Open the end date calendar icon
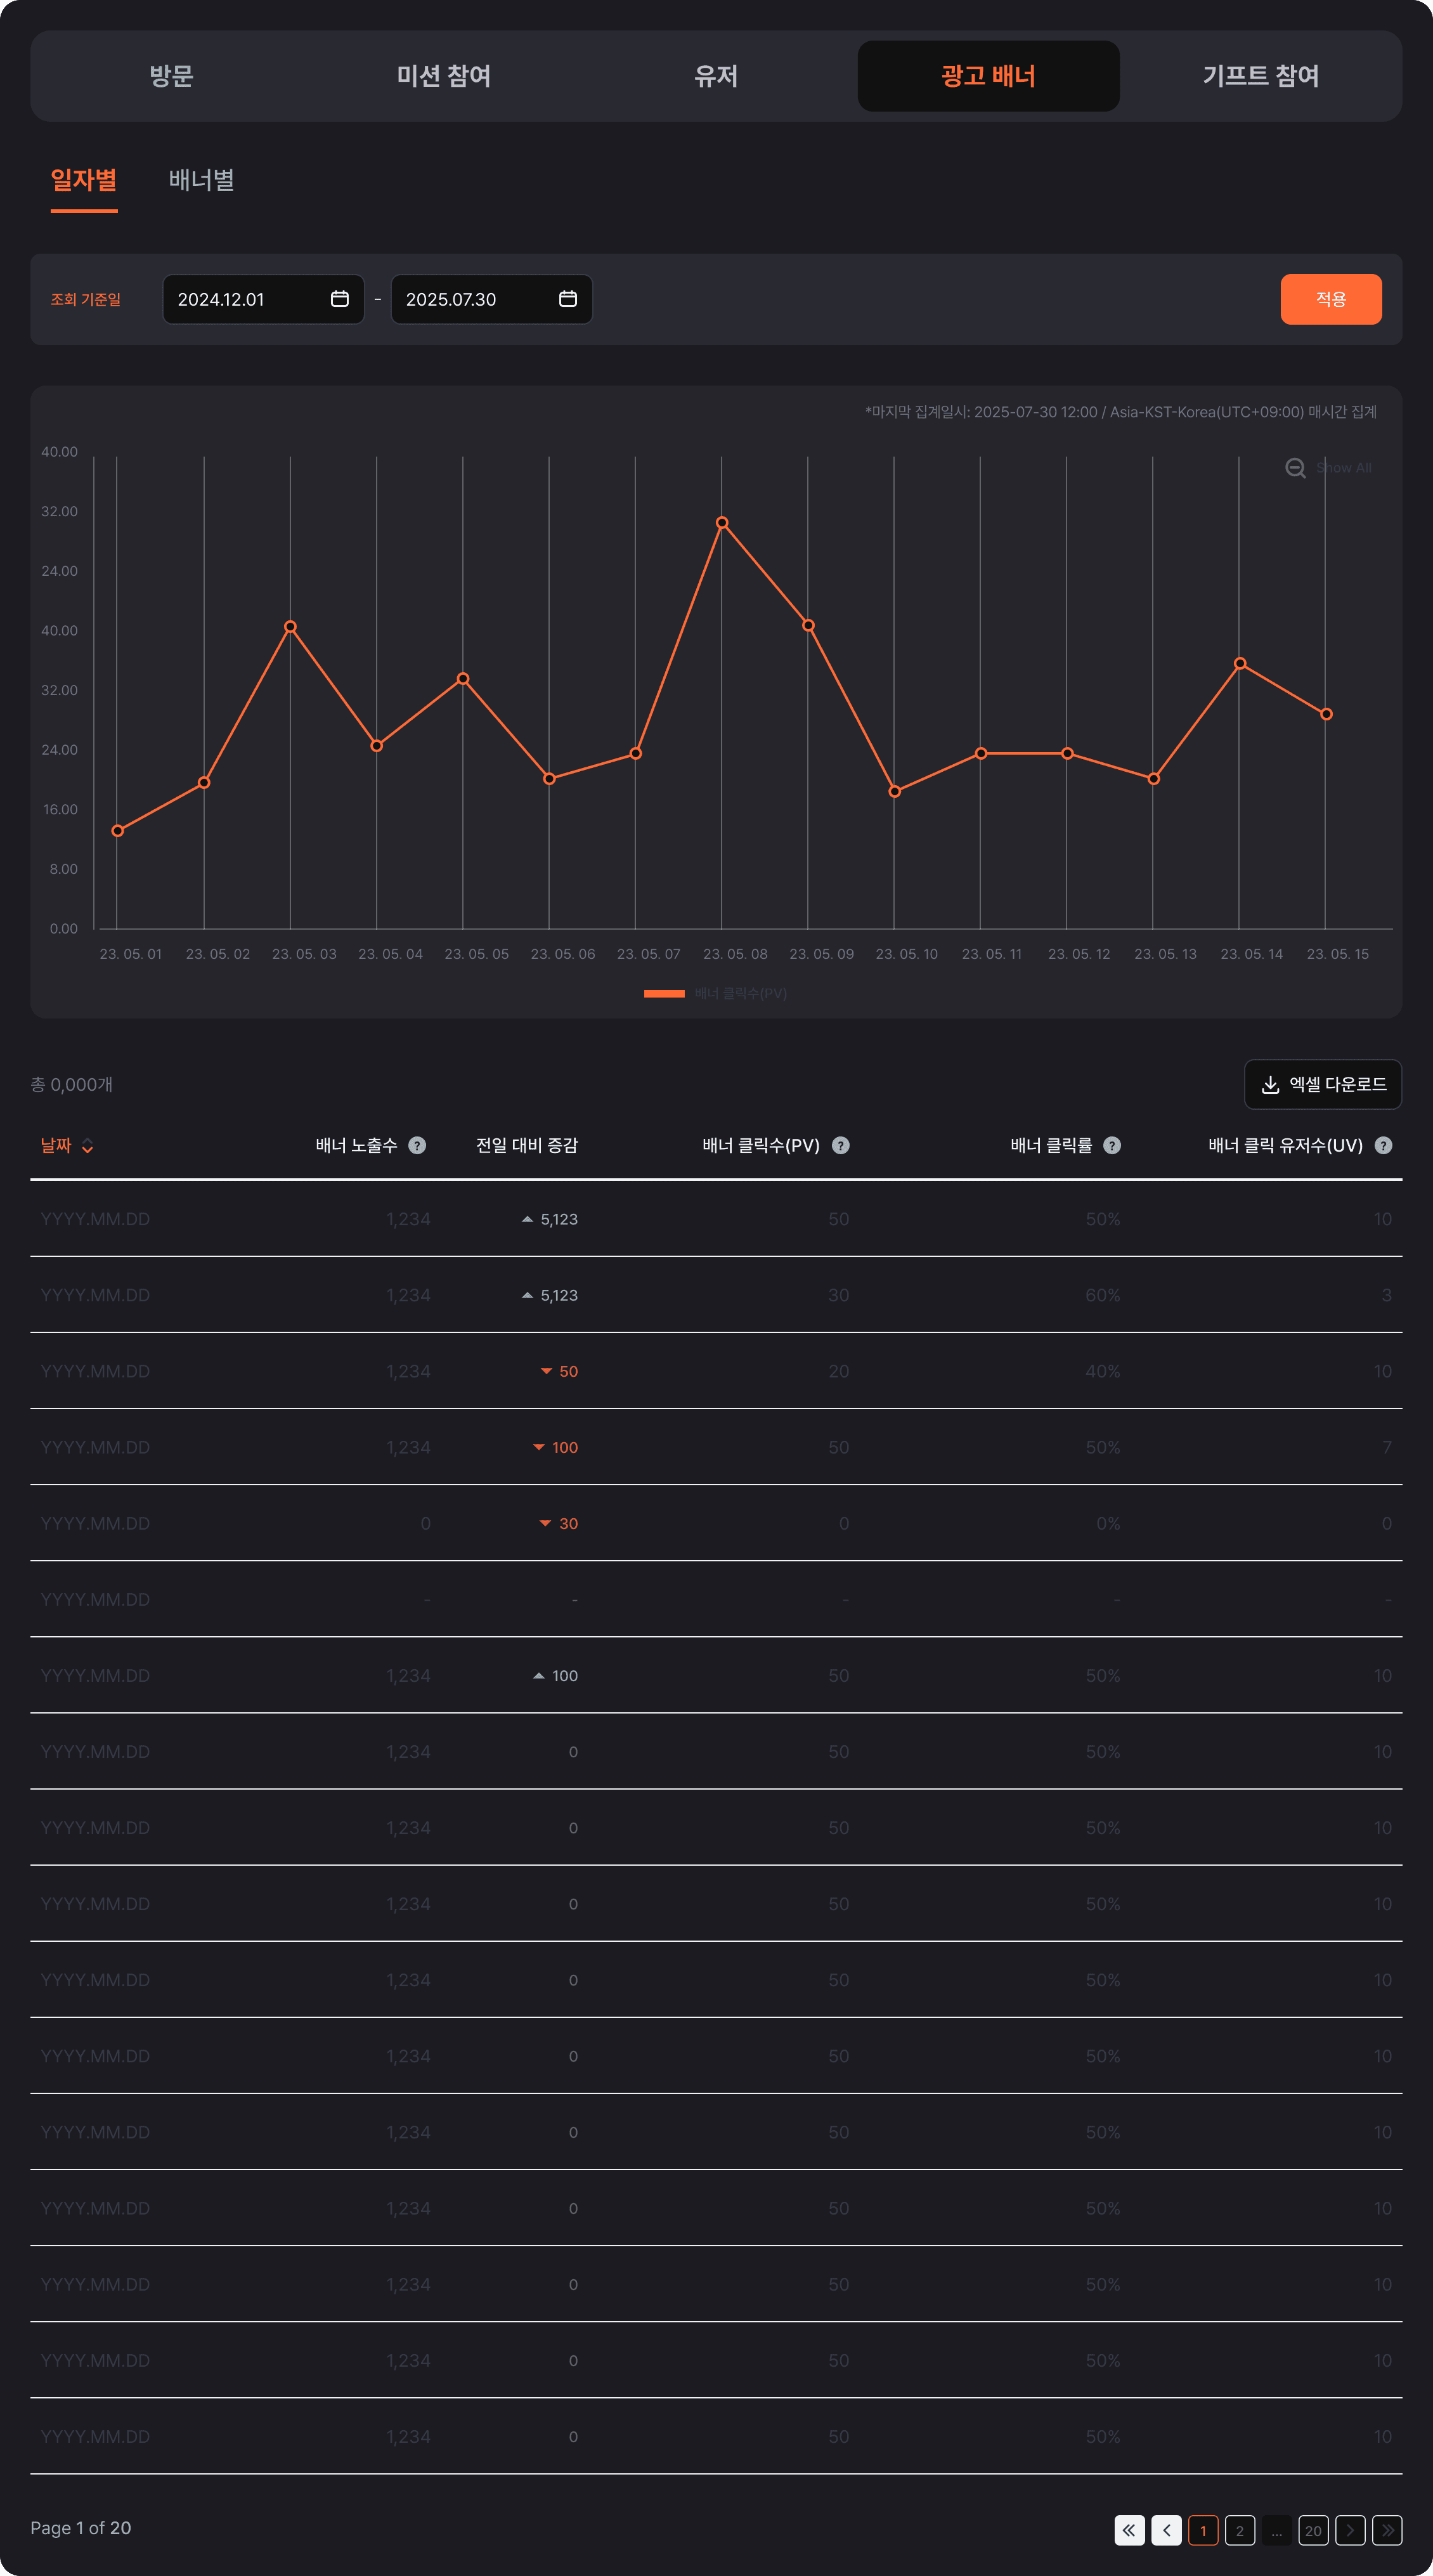 [x=567, y=299]
